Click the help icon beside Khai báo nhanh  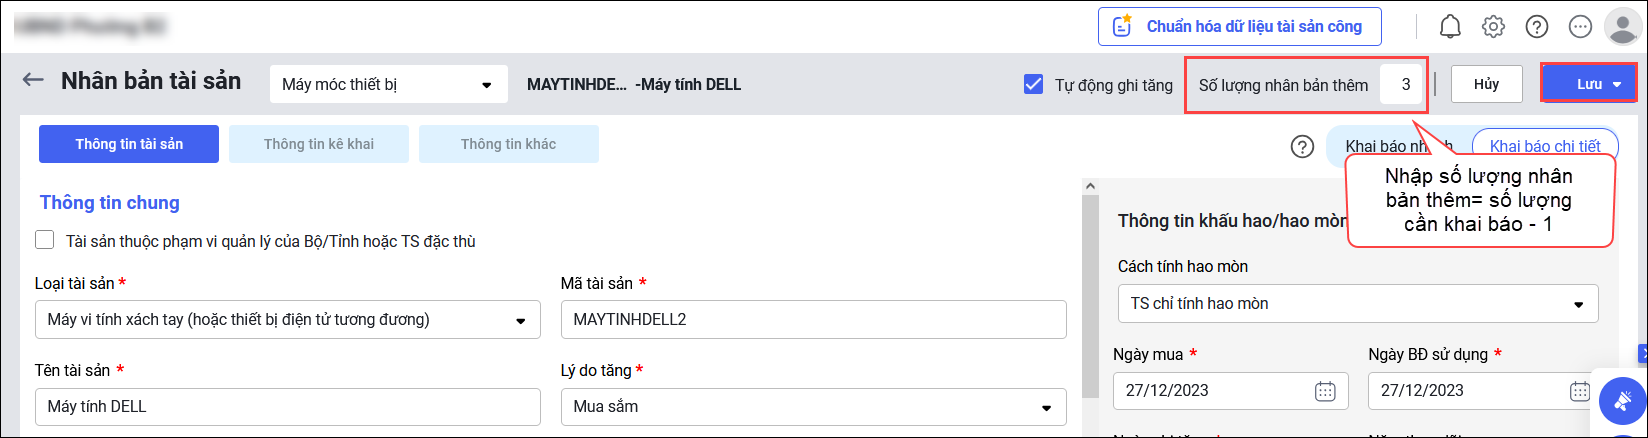point(1302,147)
